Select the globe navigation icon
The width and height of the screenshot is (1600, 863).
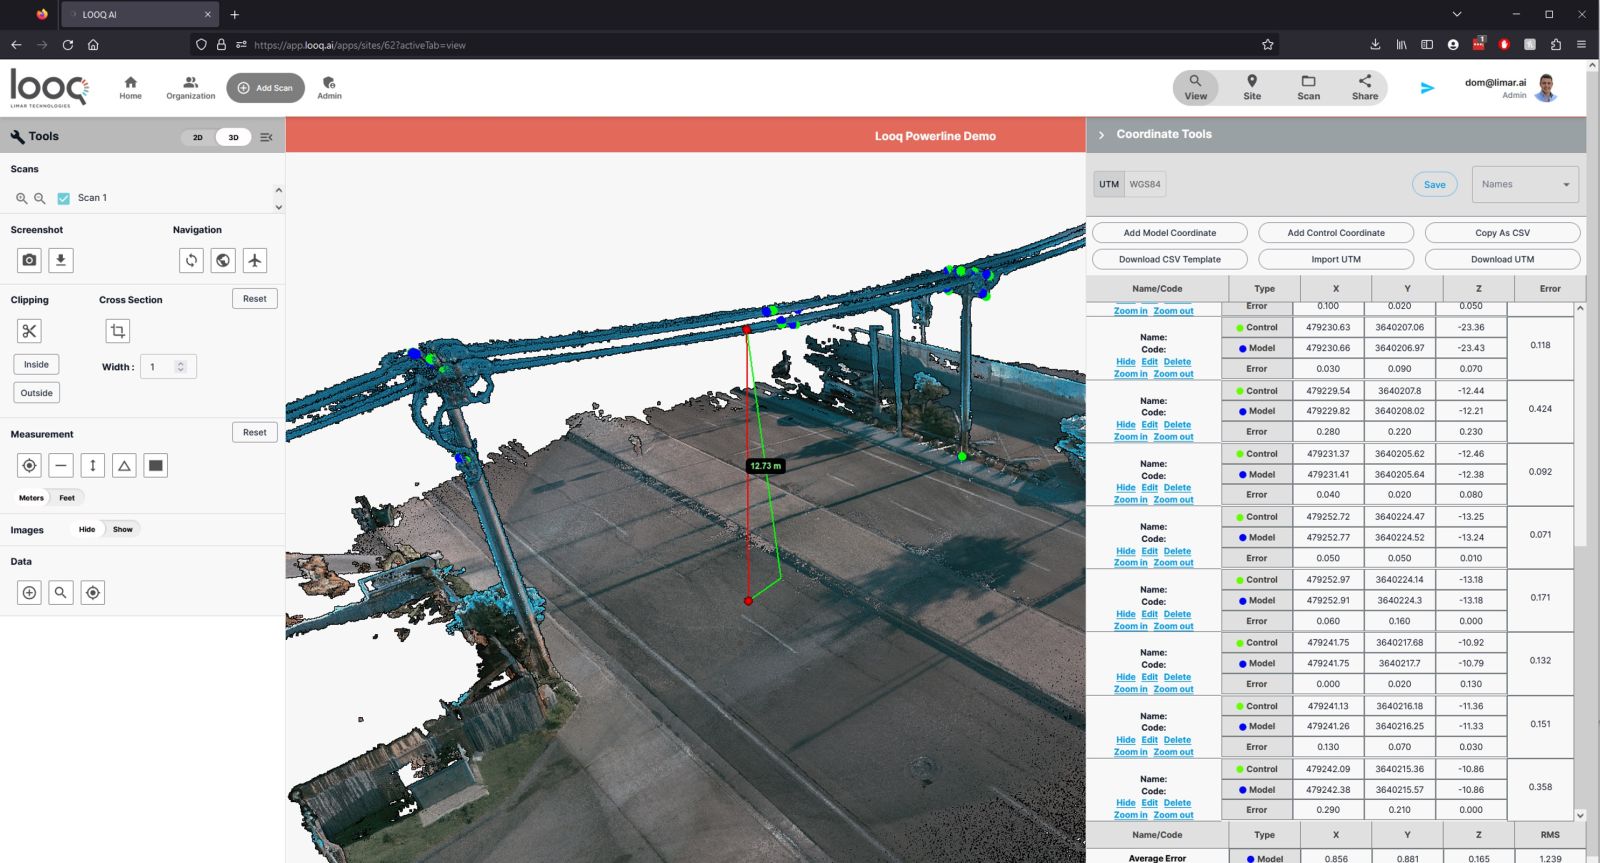tap(223, 260)
